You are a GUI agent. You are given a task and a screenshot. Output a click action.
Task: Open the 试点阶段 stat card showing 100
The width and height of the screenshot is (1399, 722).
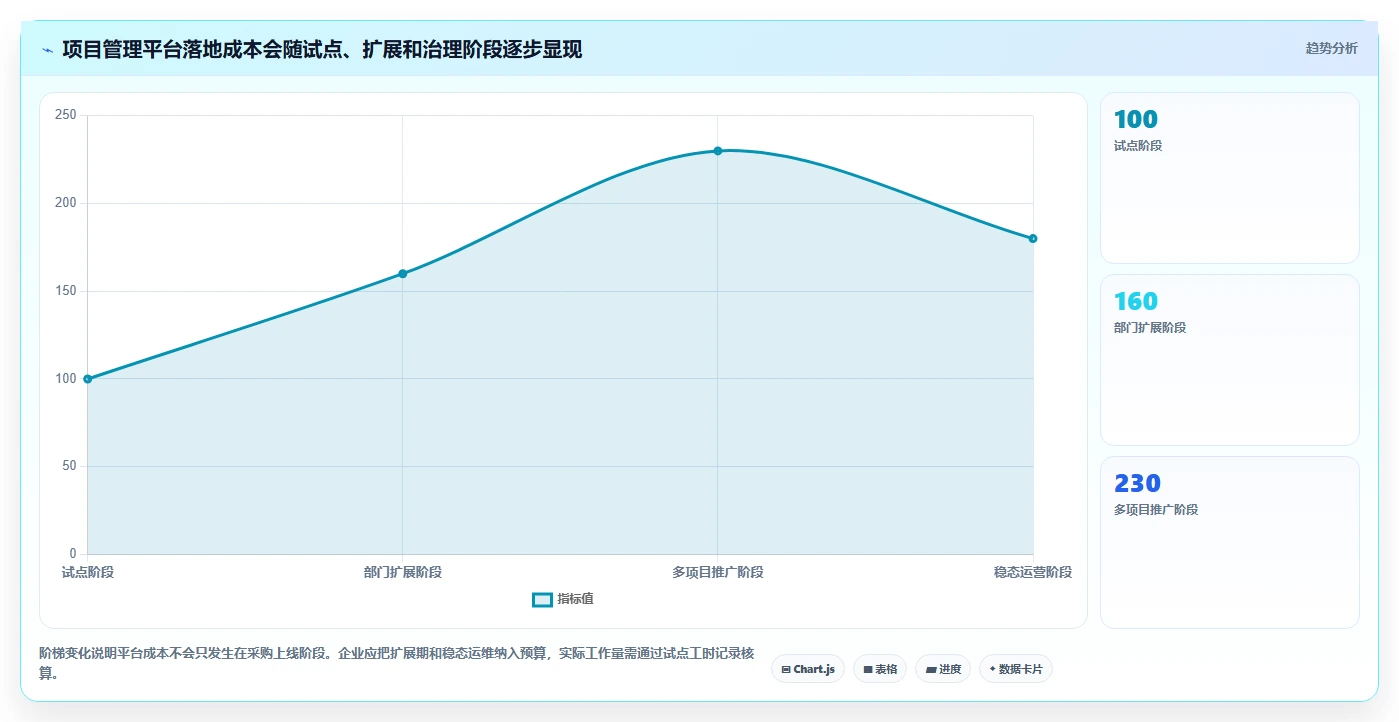pos(1230,178)
